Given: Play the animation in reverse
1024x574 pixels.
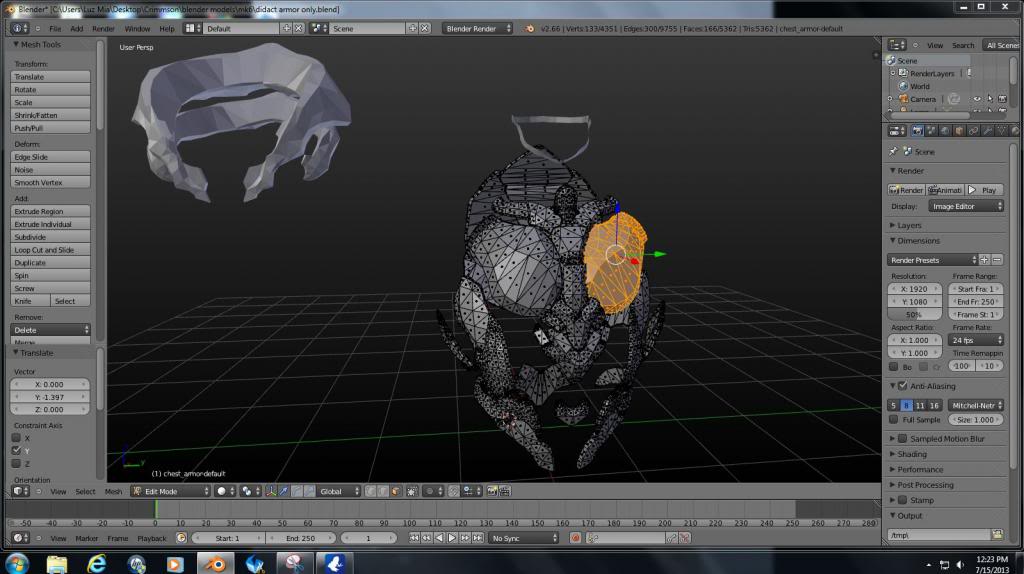Looking at the screenshot, I should pyautogui.click(x=439, y=538).
